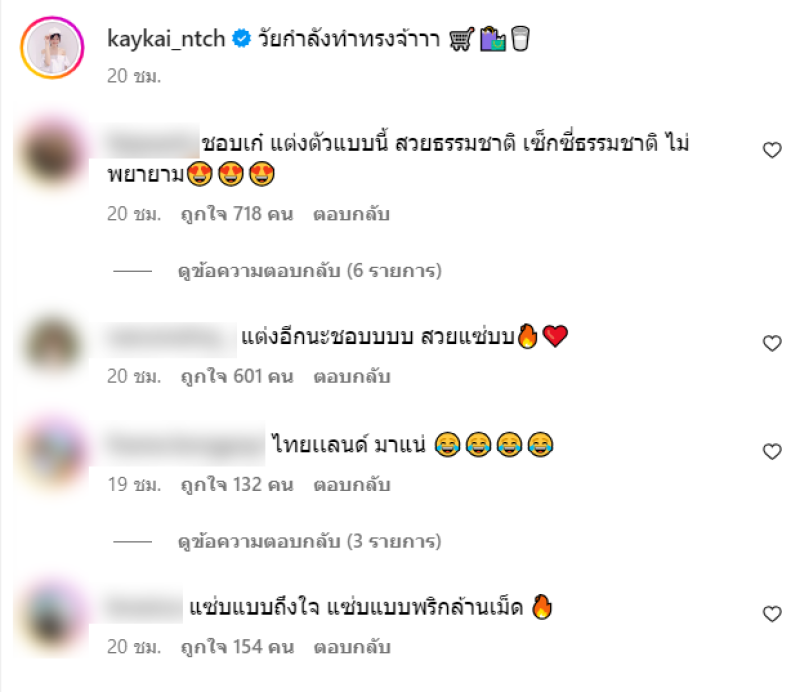This screenshot has width=800, height=692.
Task: Reply to the 132-likes comment
Action: pyautogui.click(x=352, y=484)
